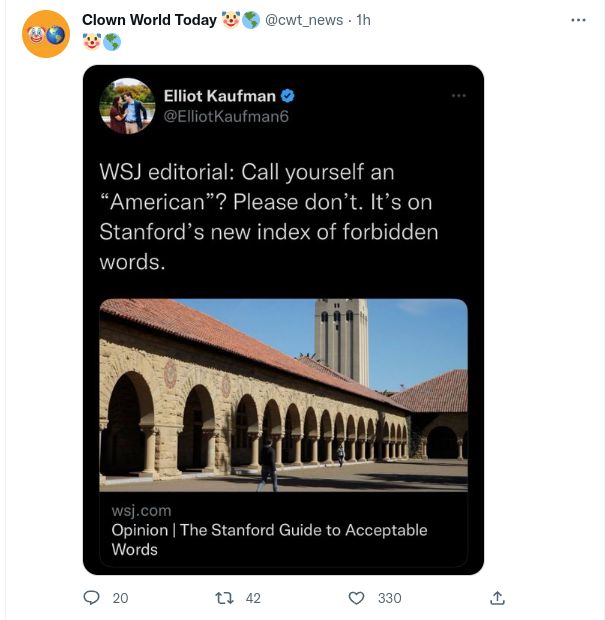Click the wsj.com domain label
Screen dimensions: 605x620
coord(141,511)
